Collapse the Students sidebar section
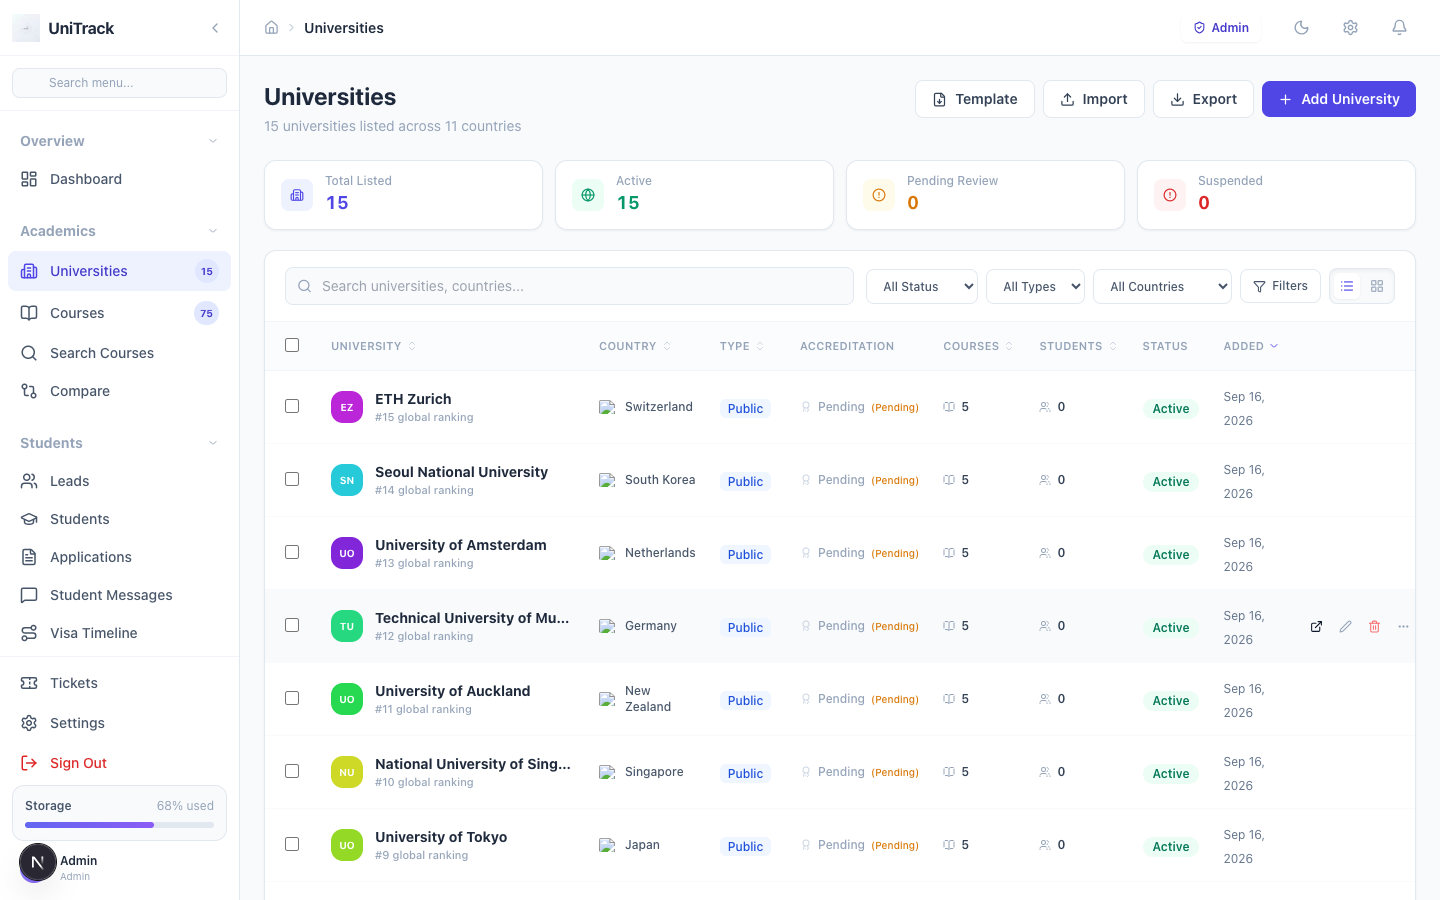This screenshot has height=900, width=1440. (x=119, y=443)
